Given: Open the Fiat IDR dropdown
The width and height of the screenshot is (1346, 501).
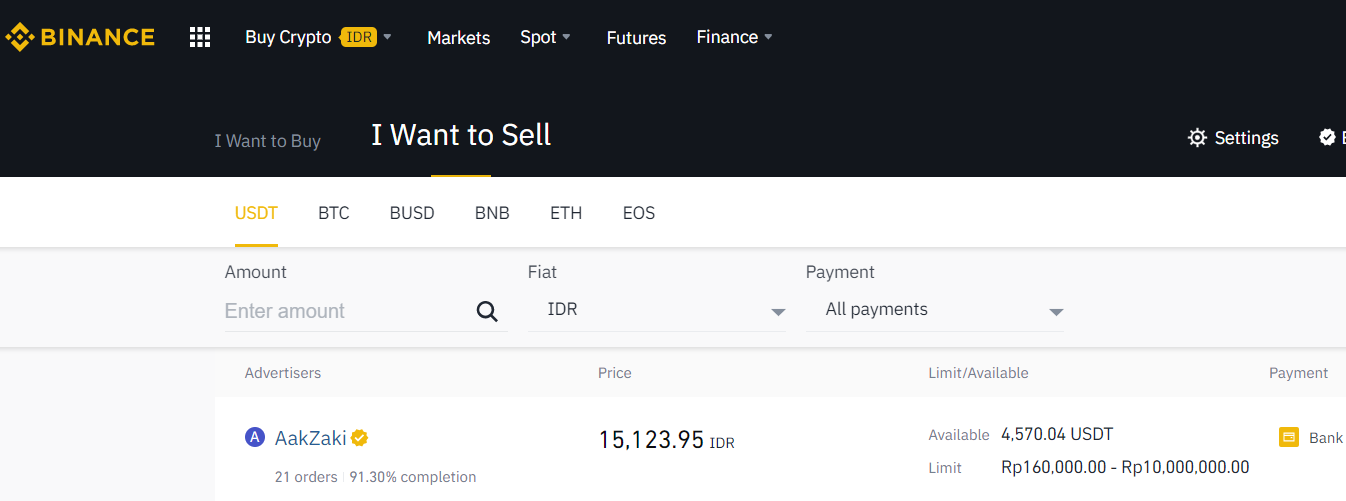Looking at the screenshot, I should point(656,310).
